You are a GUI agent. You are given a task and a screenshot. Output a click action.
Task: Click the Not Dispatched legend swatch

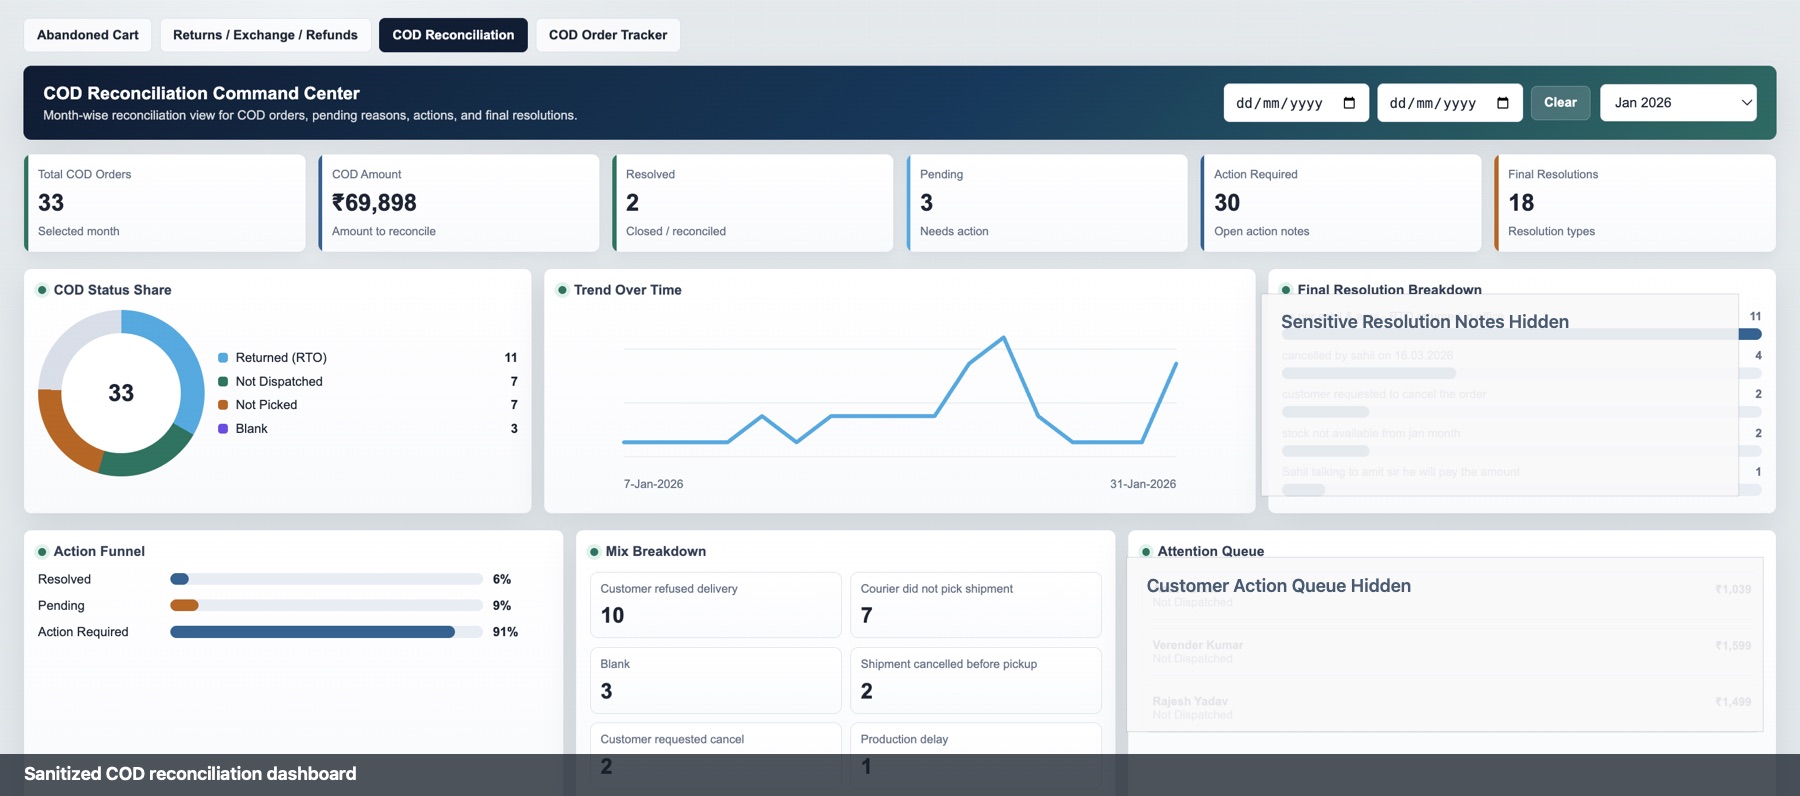223,381
